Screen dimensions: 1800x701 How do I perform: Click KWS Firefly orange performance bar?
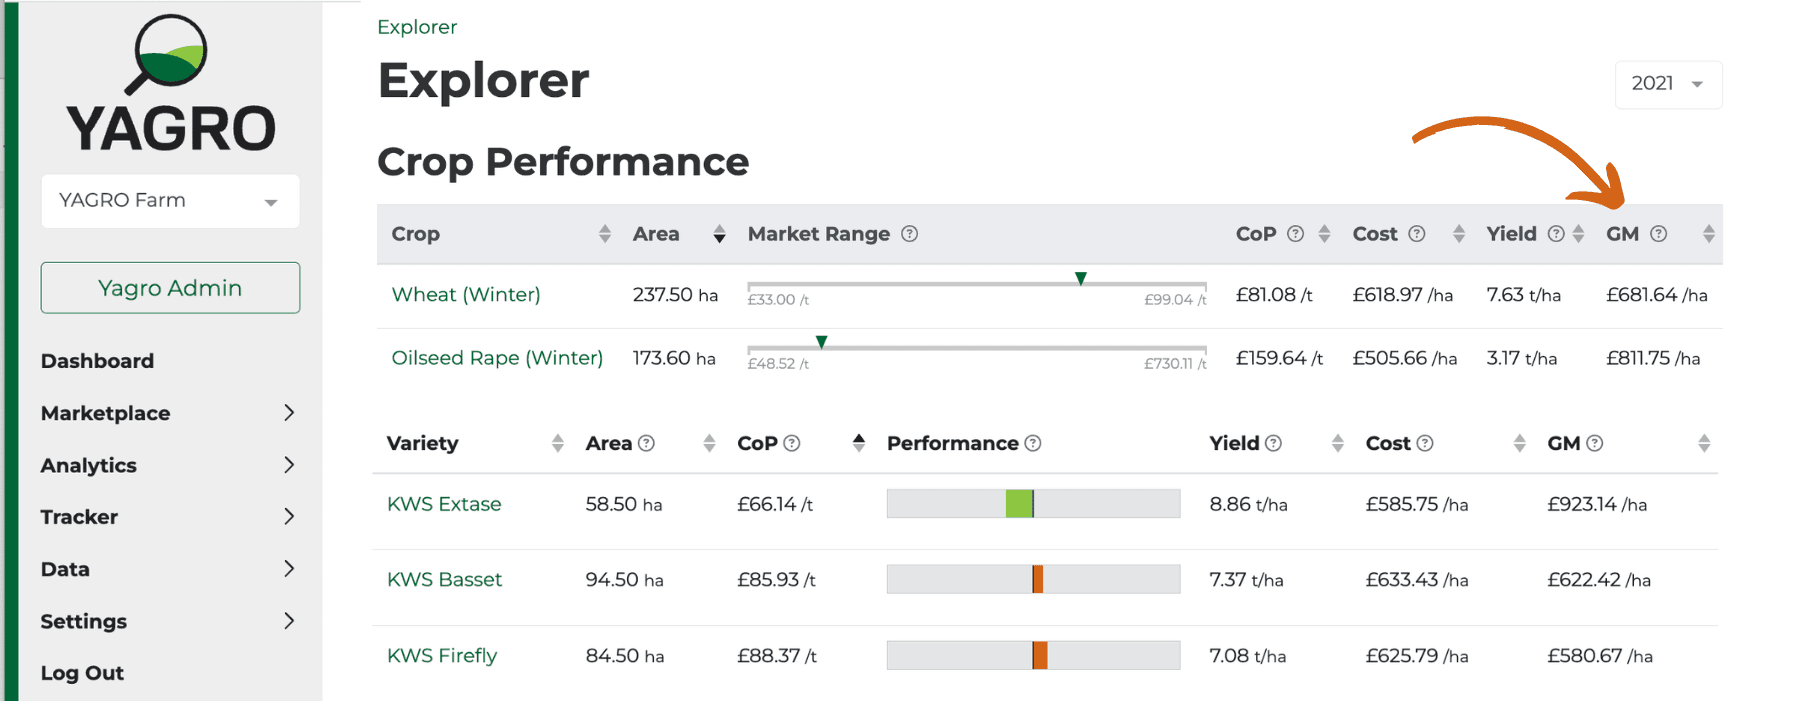[1040, 656]
